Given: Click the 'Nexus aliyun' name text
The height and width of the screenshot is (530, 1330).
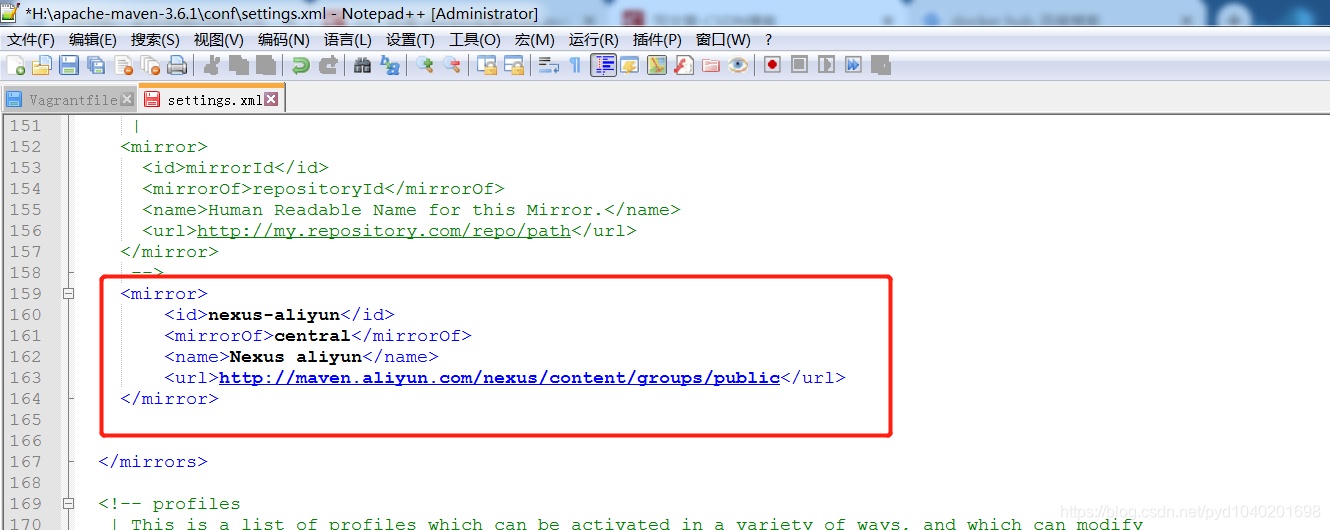Looking at the screenshot, I should (x=296, y=357).
